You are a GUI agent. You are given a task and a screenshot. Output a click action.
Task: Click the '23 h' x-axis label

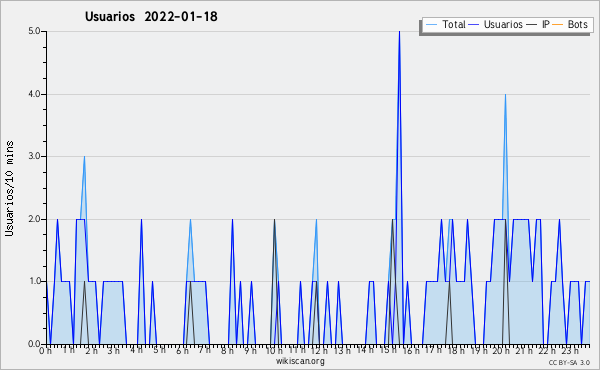coord(571,351)
